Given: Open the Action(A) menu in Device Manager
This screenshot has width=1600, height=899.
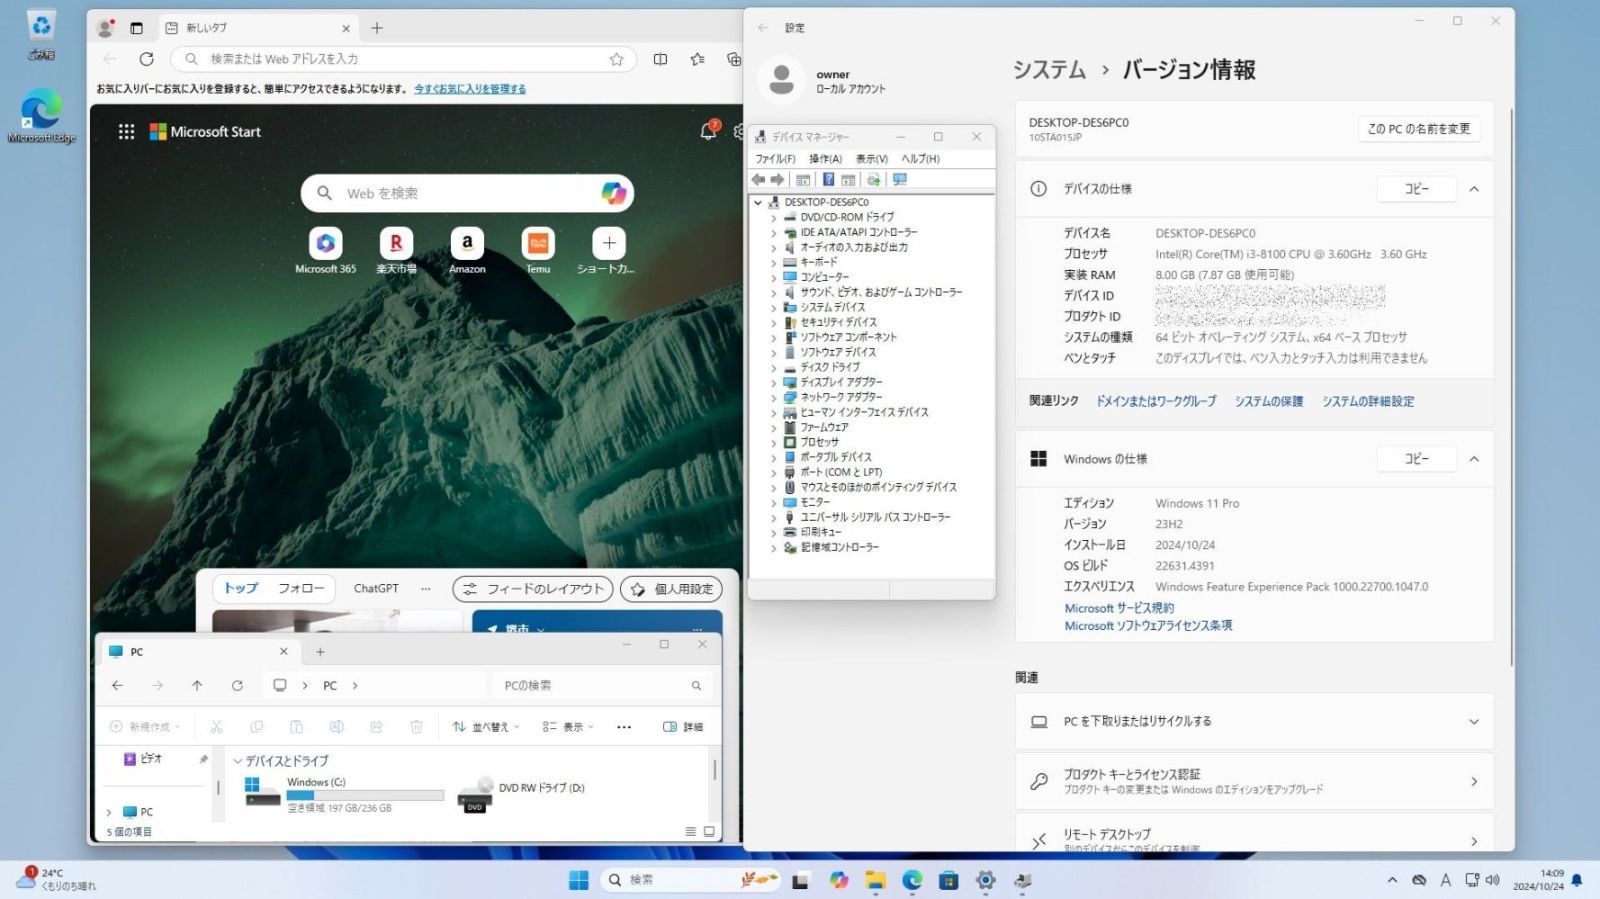Looking at the screenshot, I should coord(825,159).
